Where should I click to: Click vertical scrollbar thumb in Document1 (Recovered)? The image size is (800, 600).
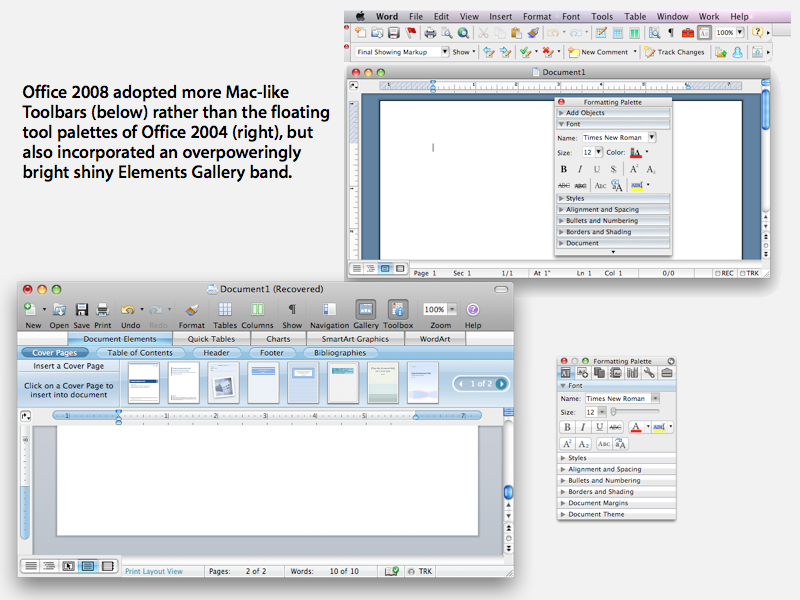pos(508,492)
